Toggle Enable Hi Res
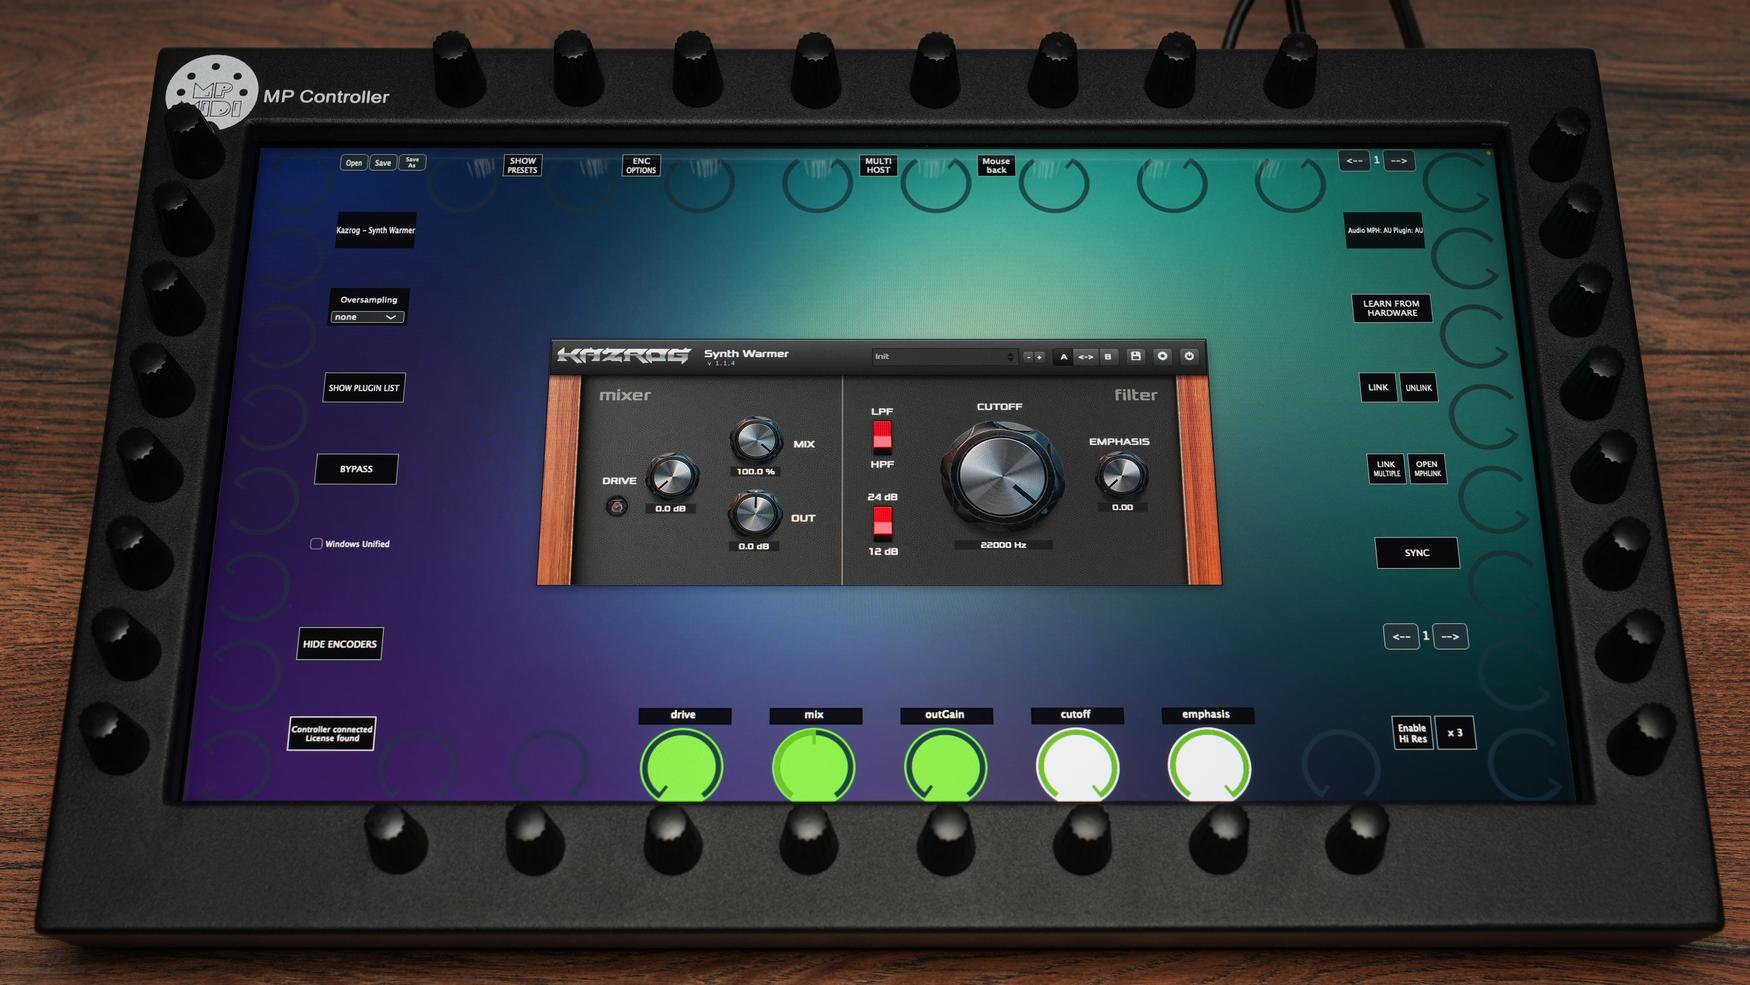 1412,734
